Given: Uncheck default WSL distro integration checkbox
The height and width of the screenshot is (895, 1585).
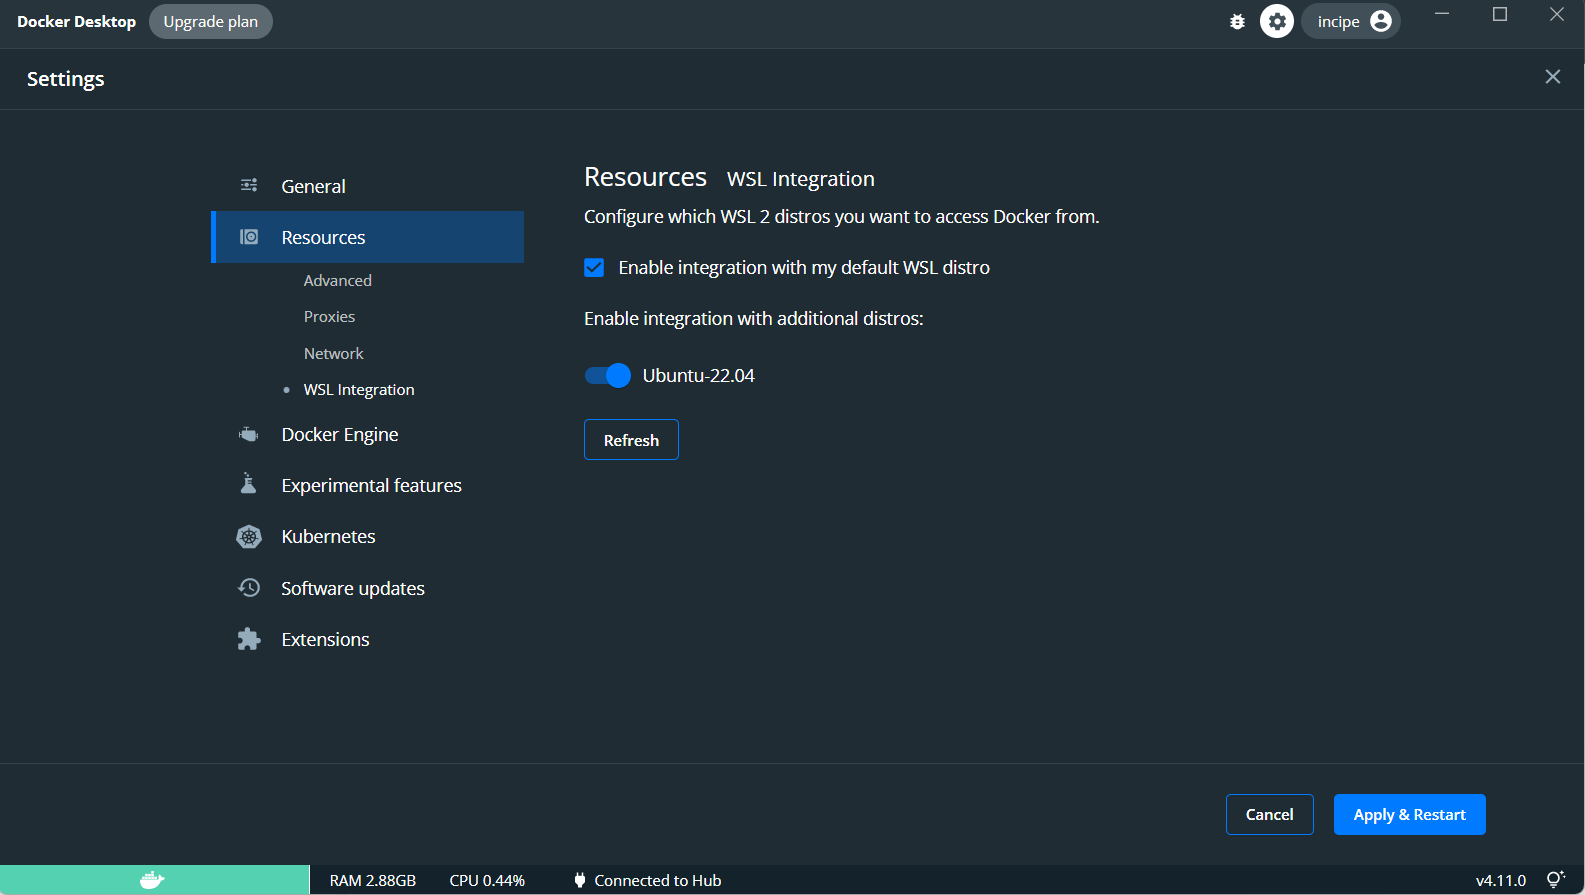Looking at the screenshot, I should point(594,267).
